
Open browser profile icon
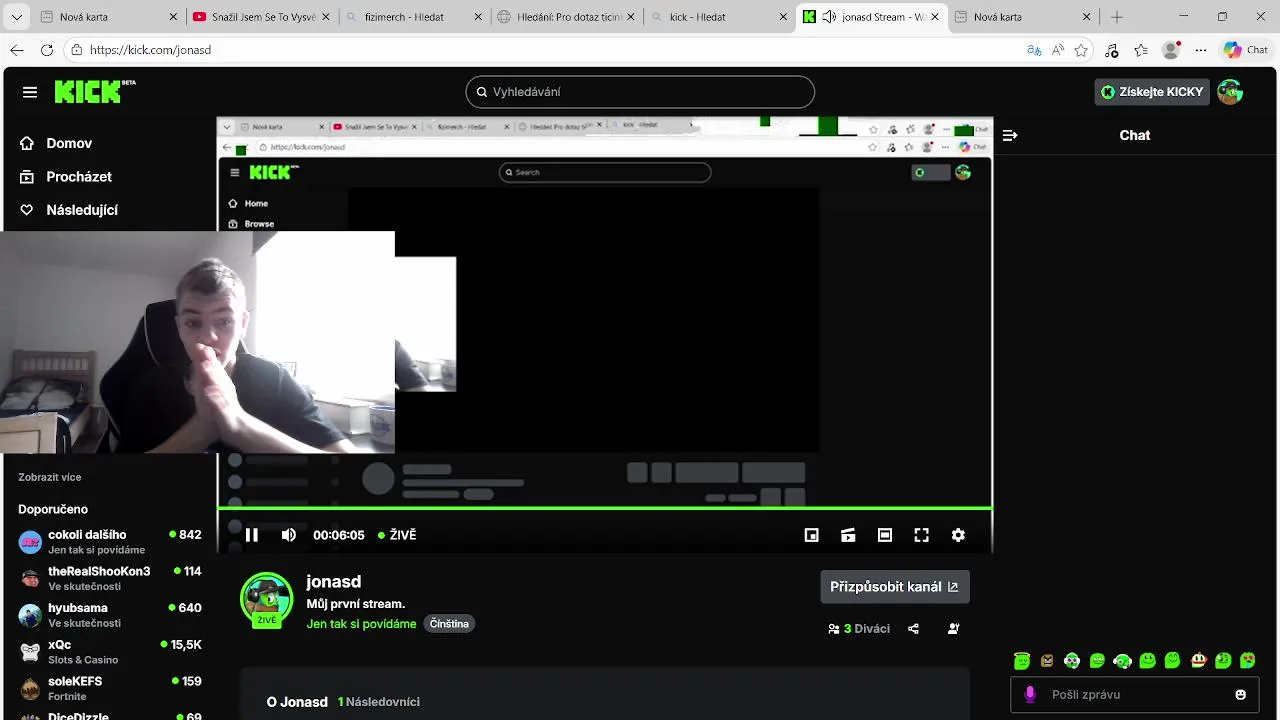1171,50
